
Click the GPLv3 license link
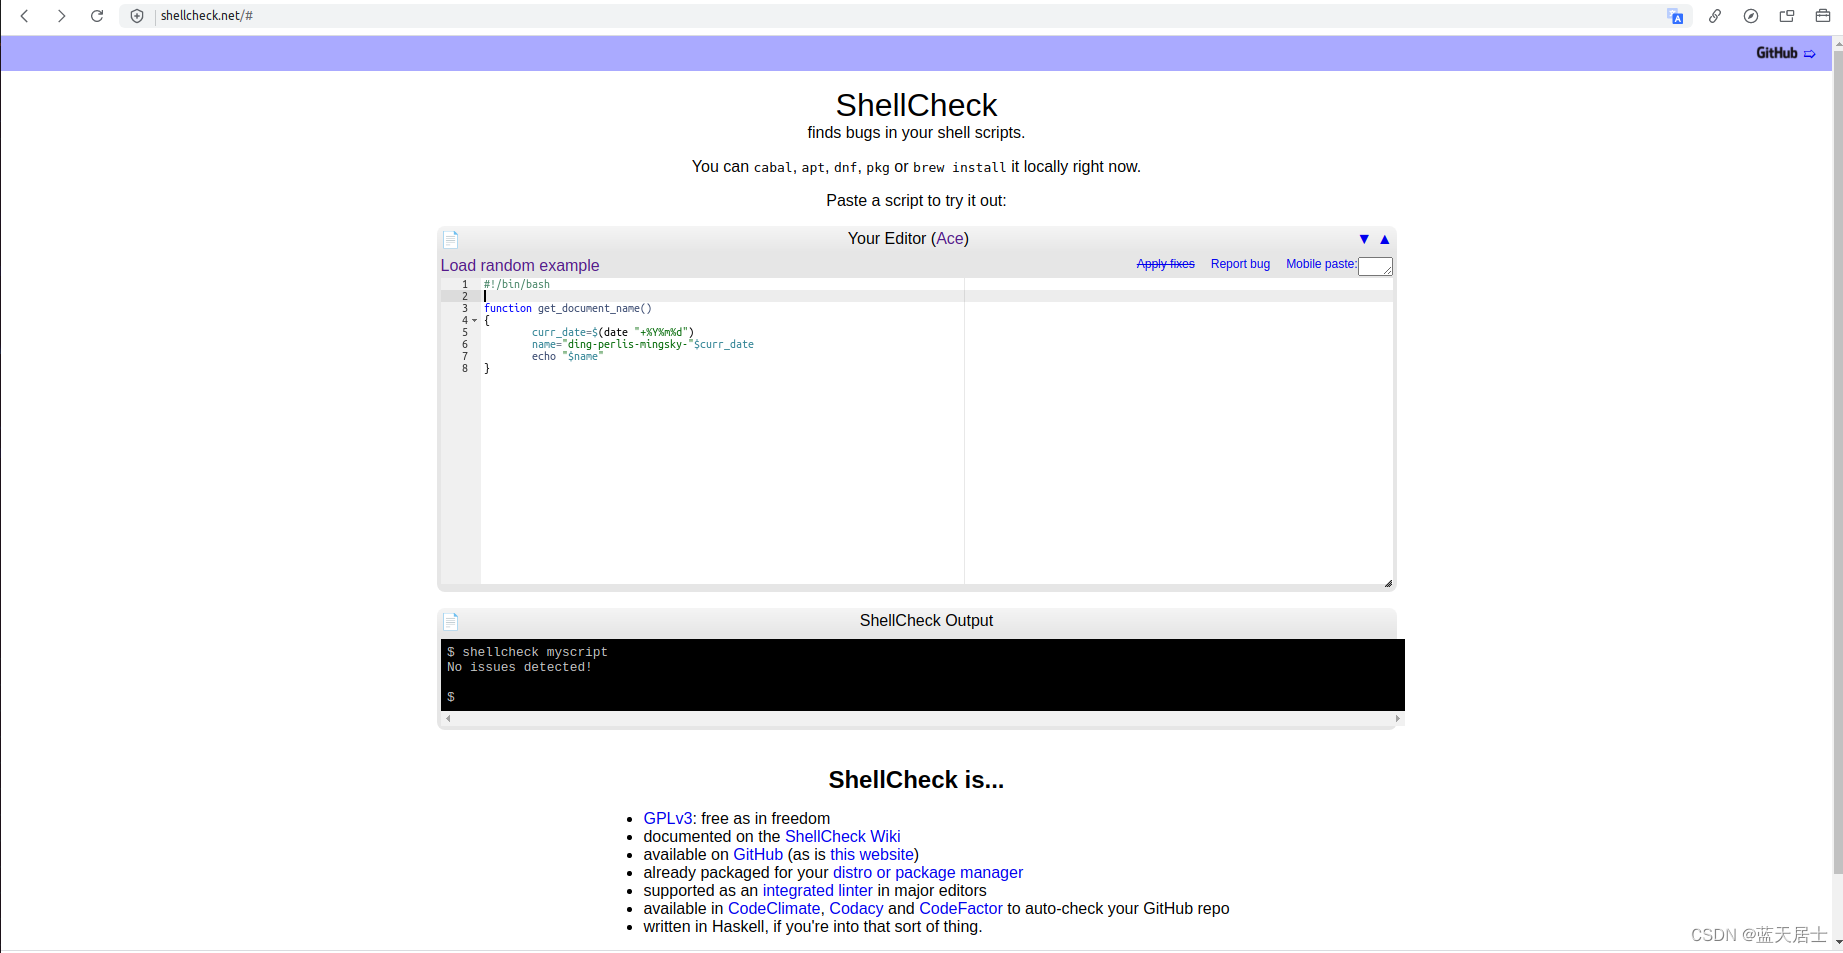point(666,818)
